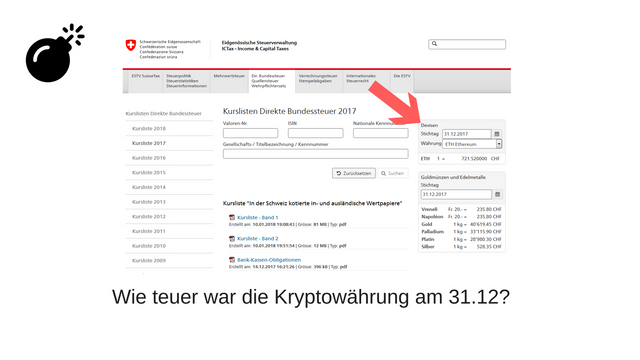
Task: Click the Vreneli price row
Action: click(461, 209)
